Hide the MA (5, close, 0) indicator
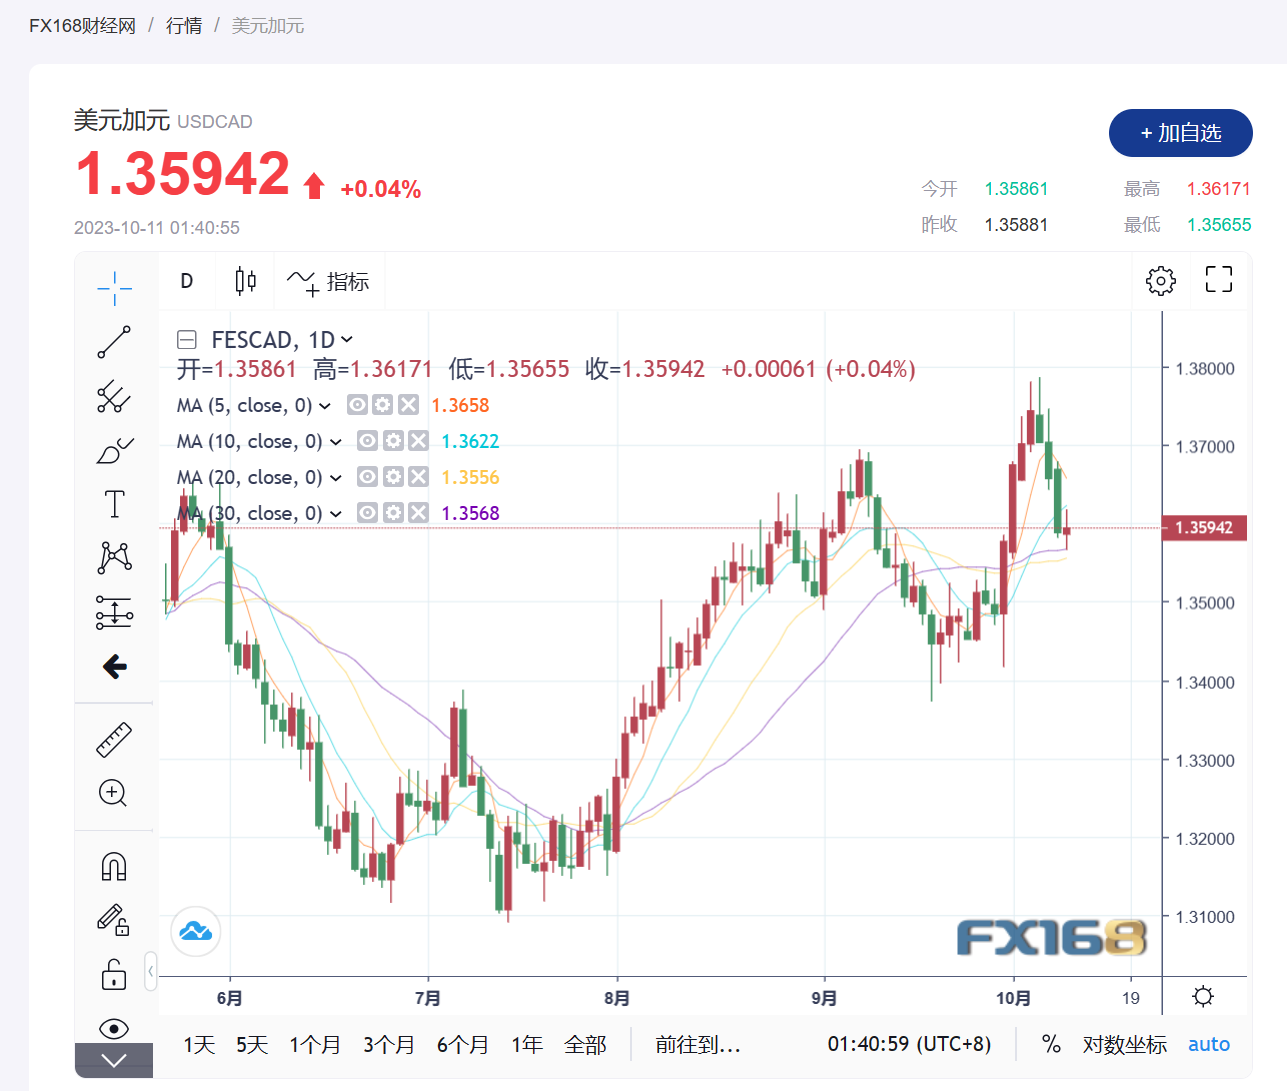This screenshot has height=1091, width=1287. tap(357, 405)
